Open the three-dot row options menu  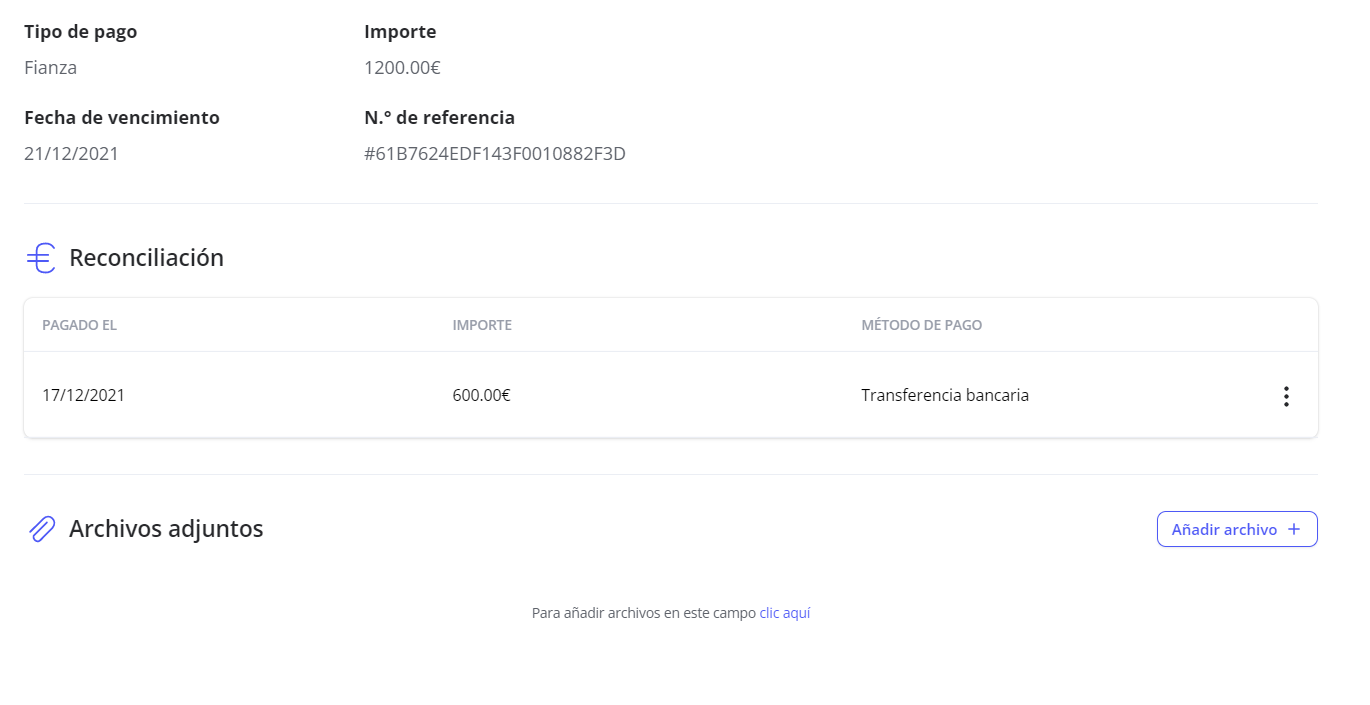[x=1286, y=396]
